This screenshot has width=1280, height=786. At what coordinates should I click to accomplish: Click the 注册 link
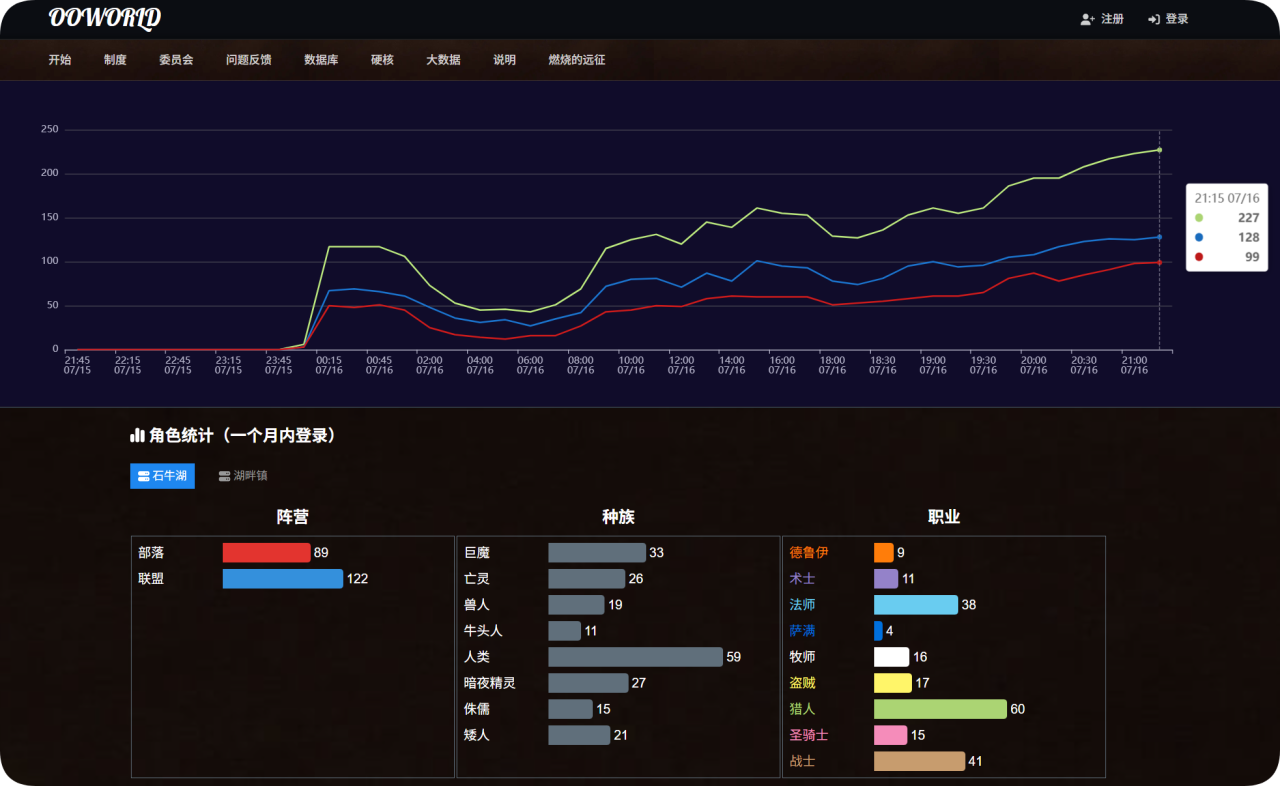point(1111,19)
